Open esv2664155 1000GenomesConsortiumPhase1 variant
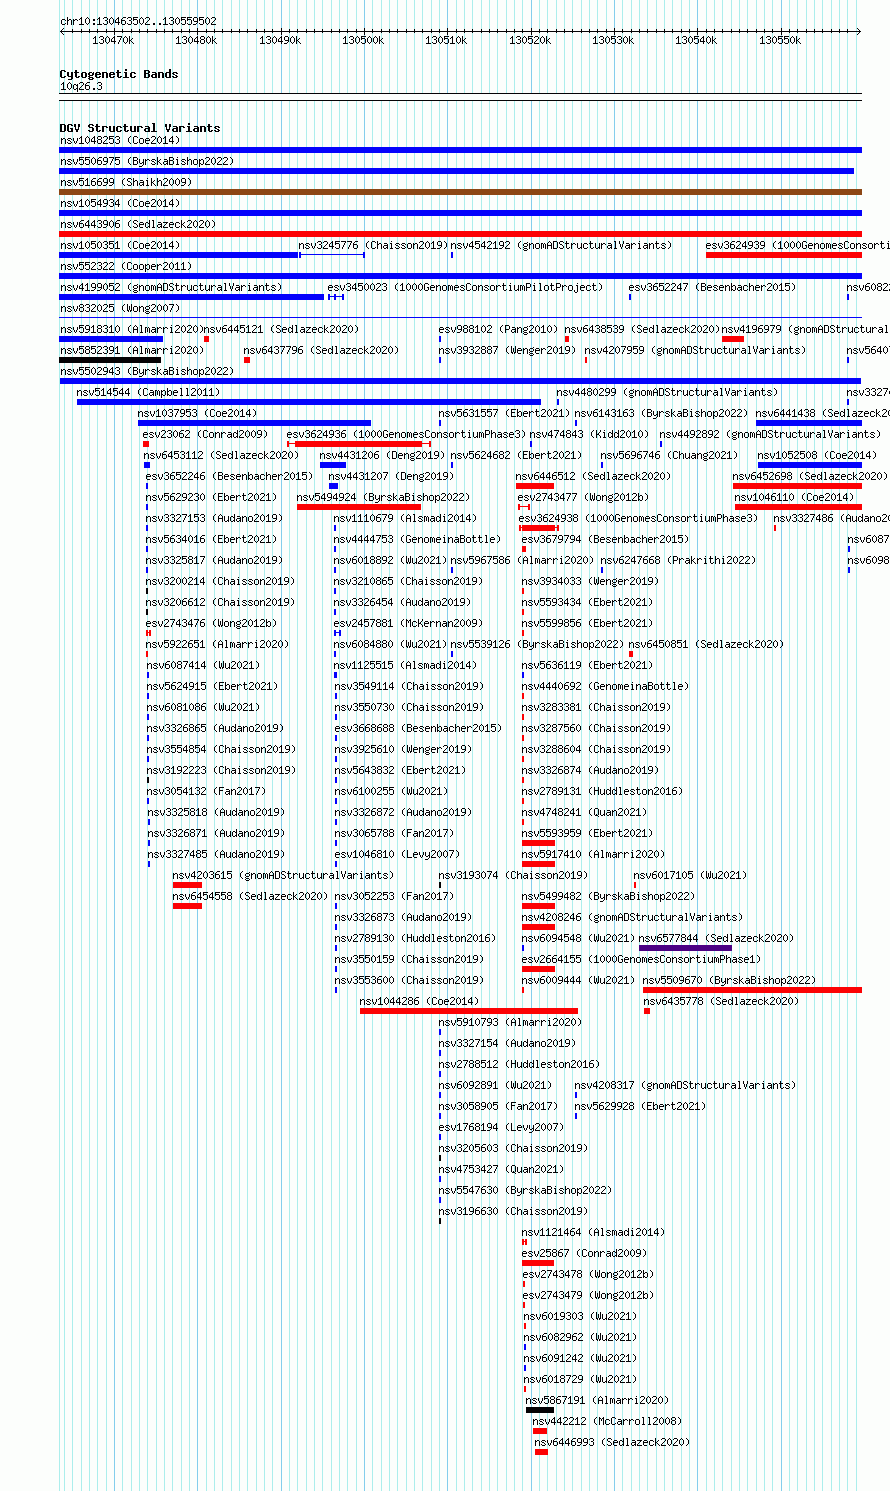890x1491 pixels. (641, 960)
